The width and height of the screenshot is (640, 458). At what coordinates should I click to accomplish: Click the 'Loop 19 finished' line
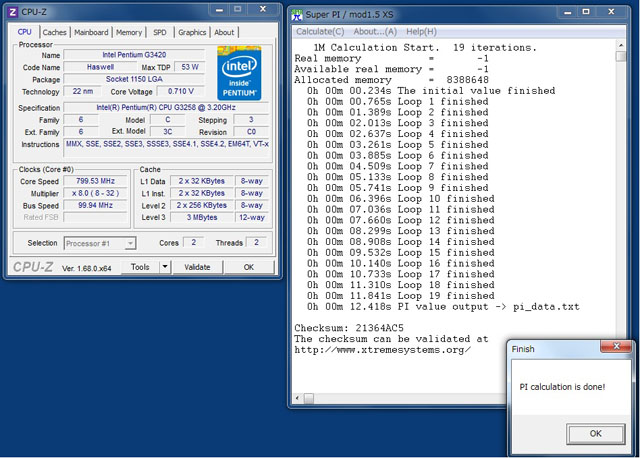click(401, 296)
